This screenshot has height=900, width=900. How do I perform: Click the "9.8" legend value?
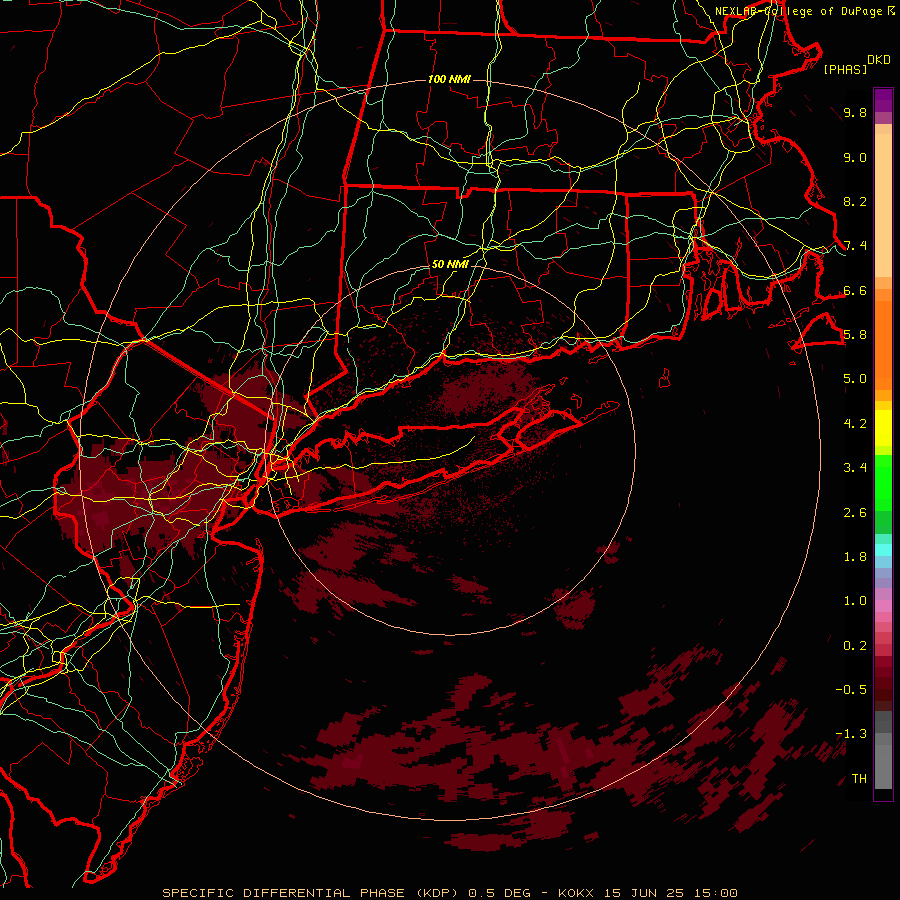pyautogui.click(x=855, y=112)
